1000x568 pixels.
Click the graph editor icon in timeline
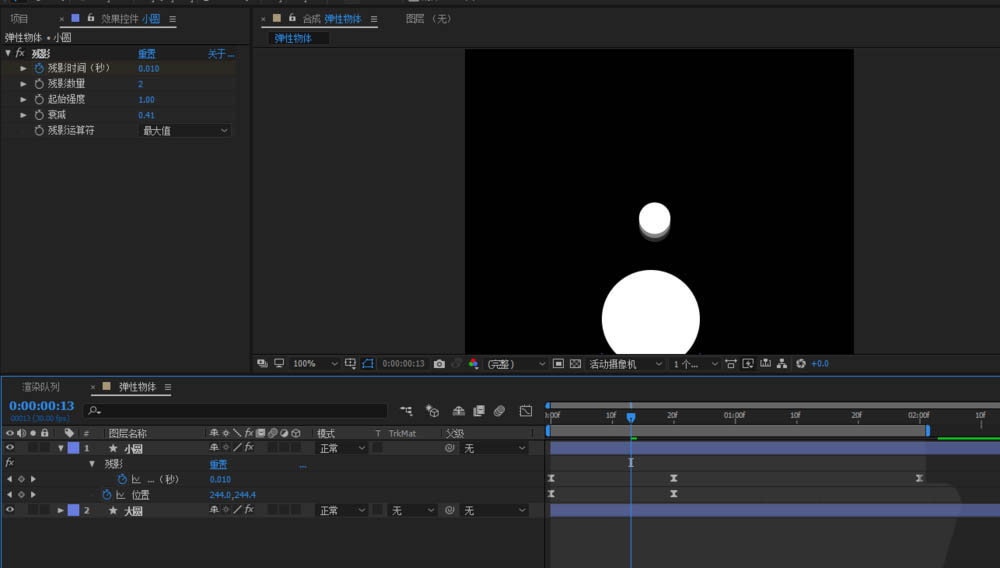point(526,411)
